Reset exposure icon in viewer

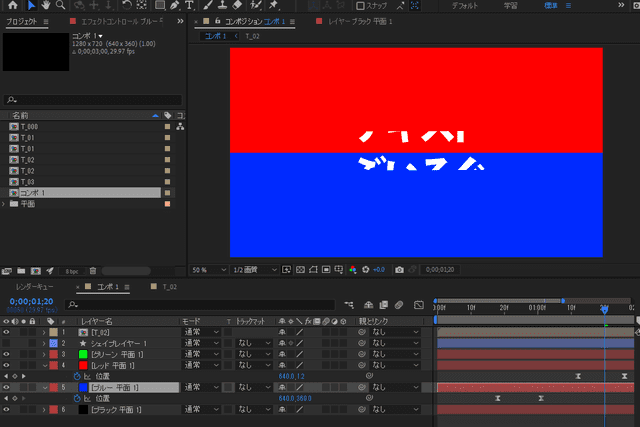366,270
